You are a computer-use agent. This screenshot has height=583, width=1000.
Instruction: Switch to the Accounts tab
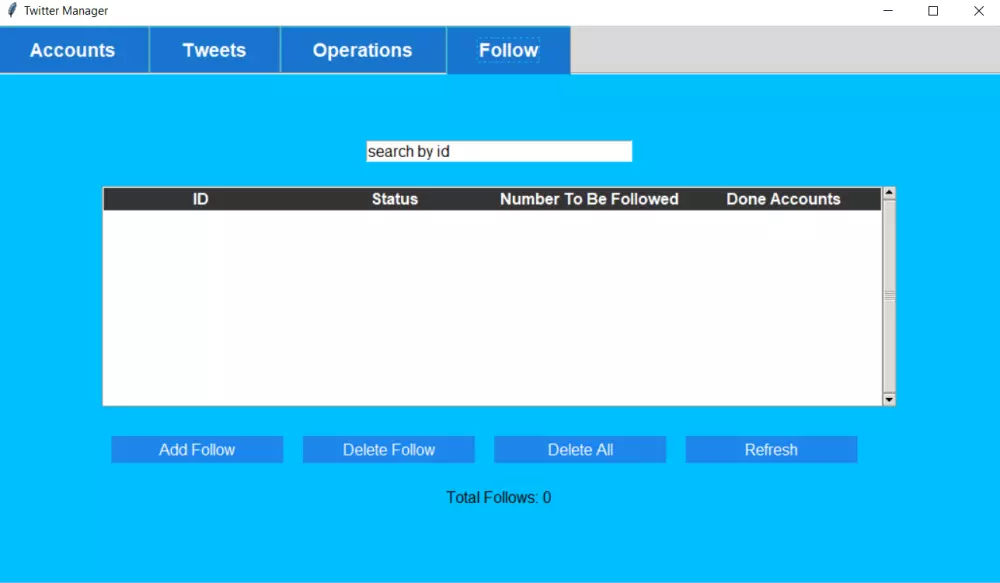point(74,50)
